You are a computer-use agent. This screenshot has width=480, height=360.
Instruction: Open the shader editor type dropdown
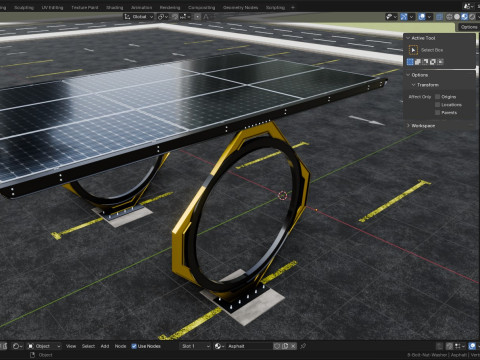coord(18,346)
